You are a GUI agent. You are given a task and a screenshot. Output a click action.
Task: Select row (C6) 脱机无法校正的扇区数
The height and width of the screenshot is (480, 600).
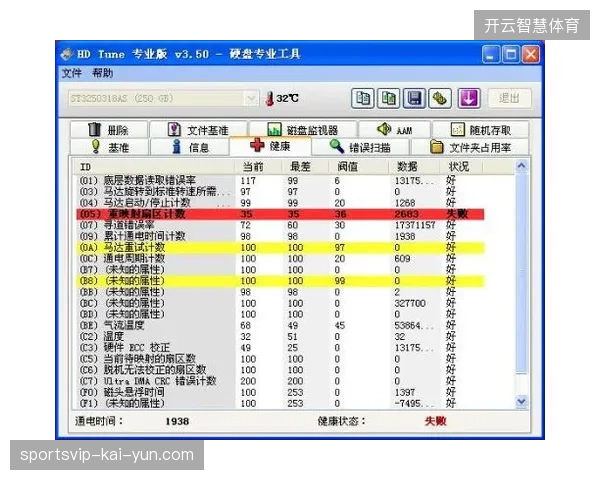[x=280, y=370]
